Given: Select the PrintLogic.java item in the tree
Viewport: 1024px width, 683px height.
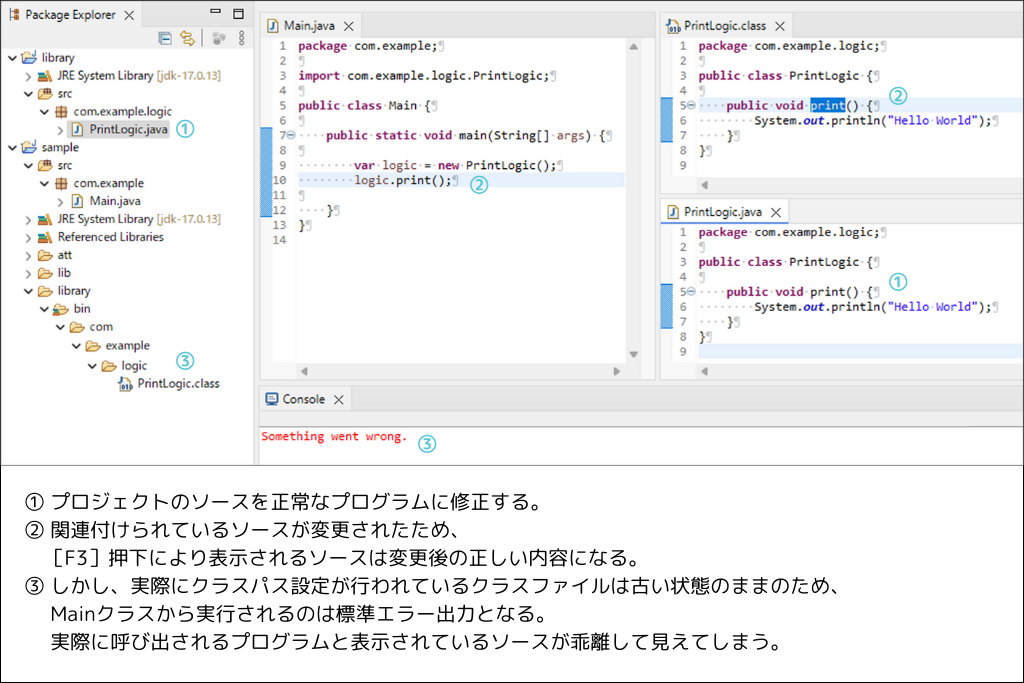Looking at the screenshot, I should [x=129, y=129].
